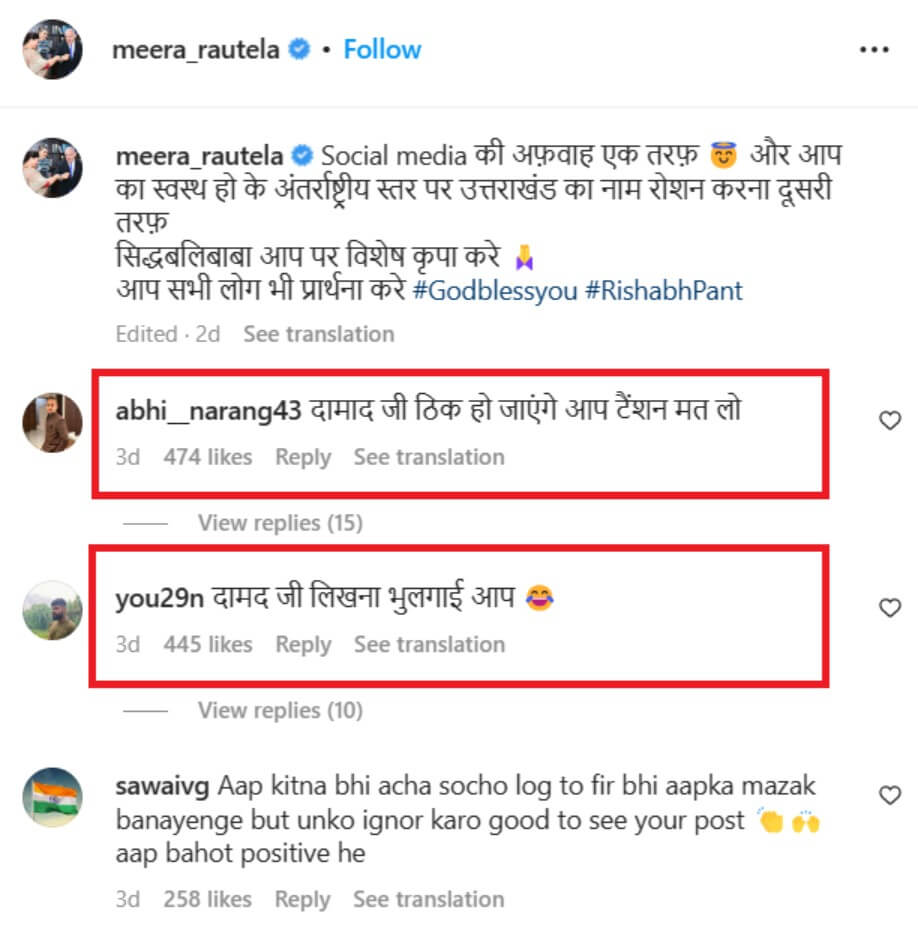918x925 pixels.
Task: Expand the 10 replies under you29n's comment
Action: (x=280, y=710)
